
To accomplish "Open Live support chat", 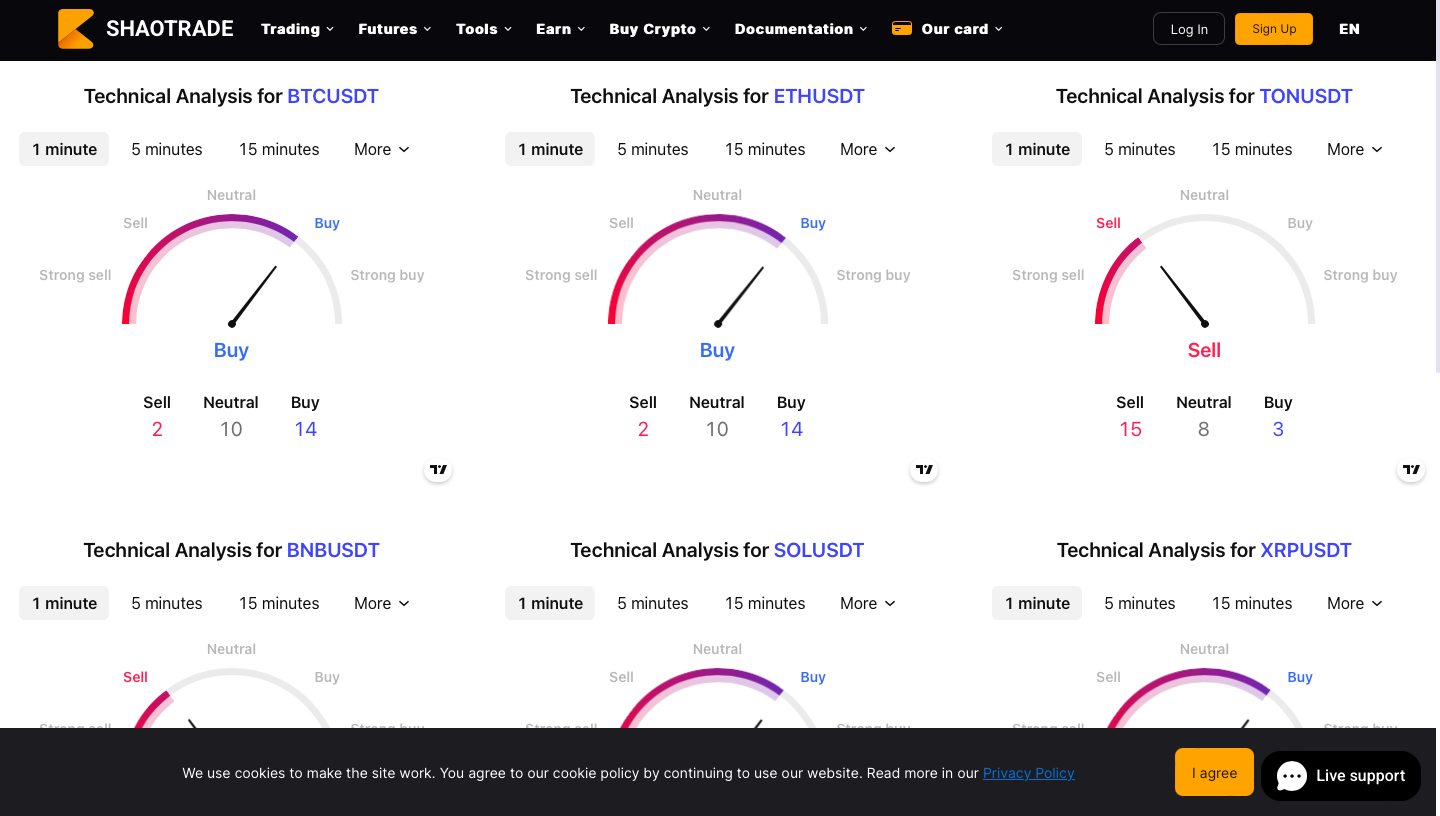I will click(1341, 776).
